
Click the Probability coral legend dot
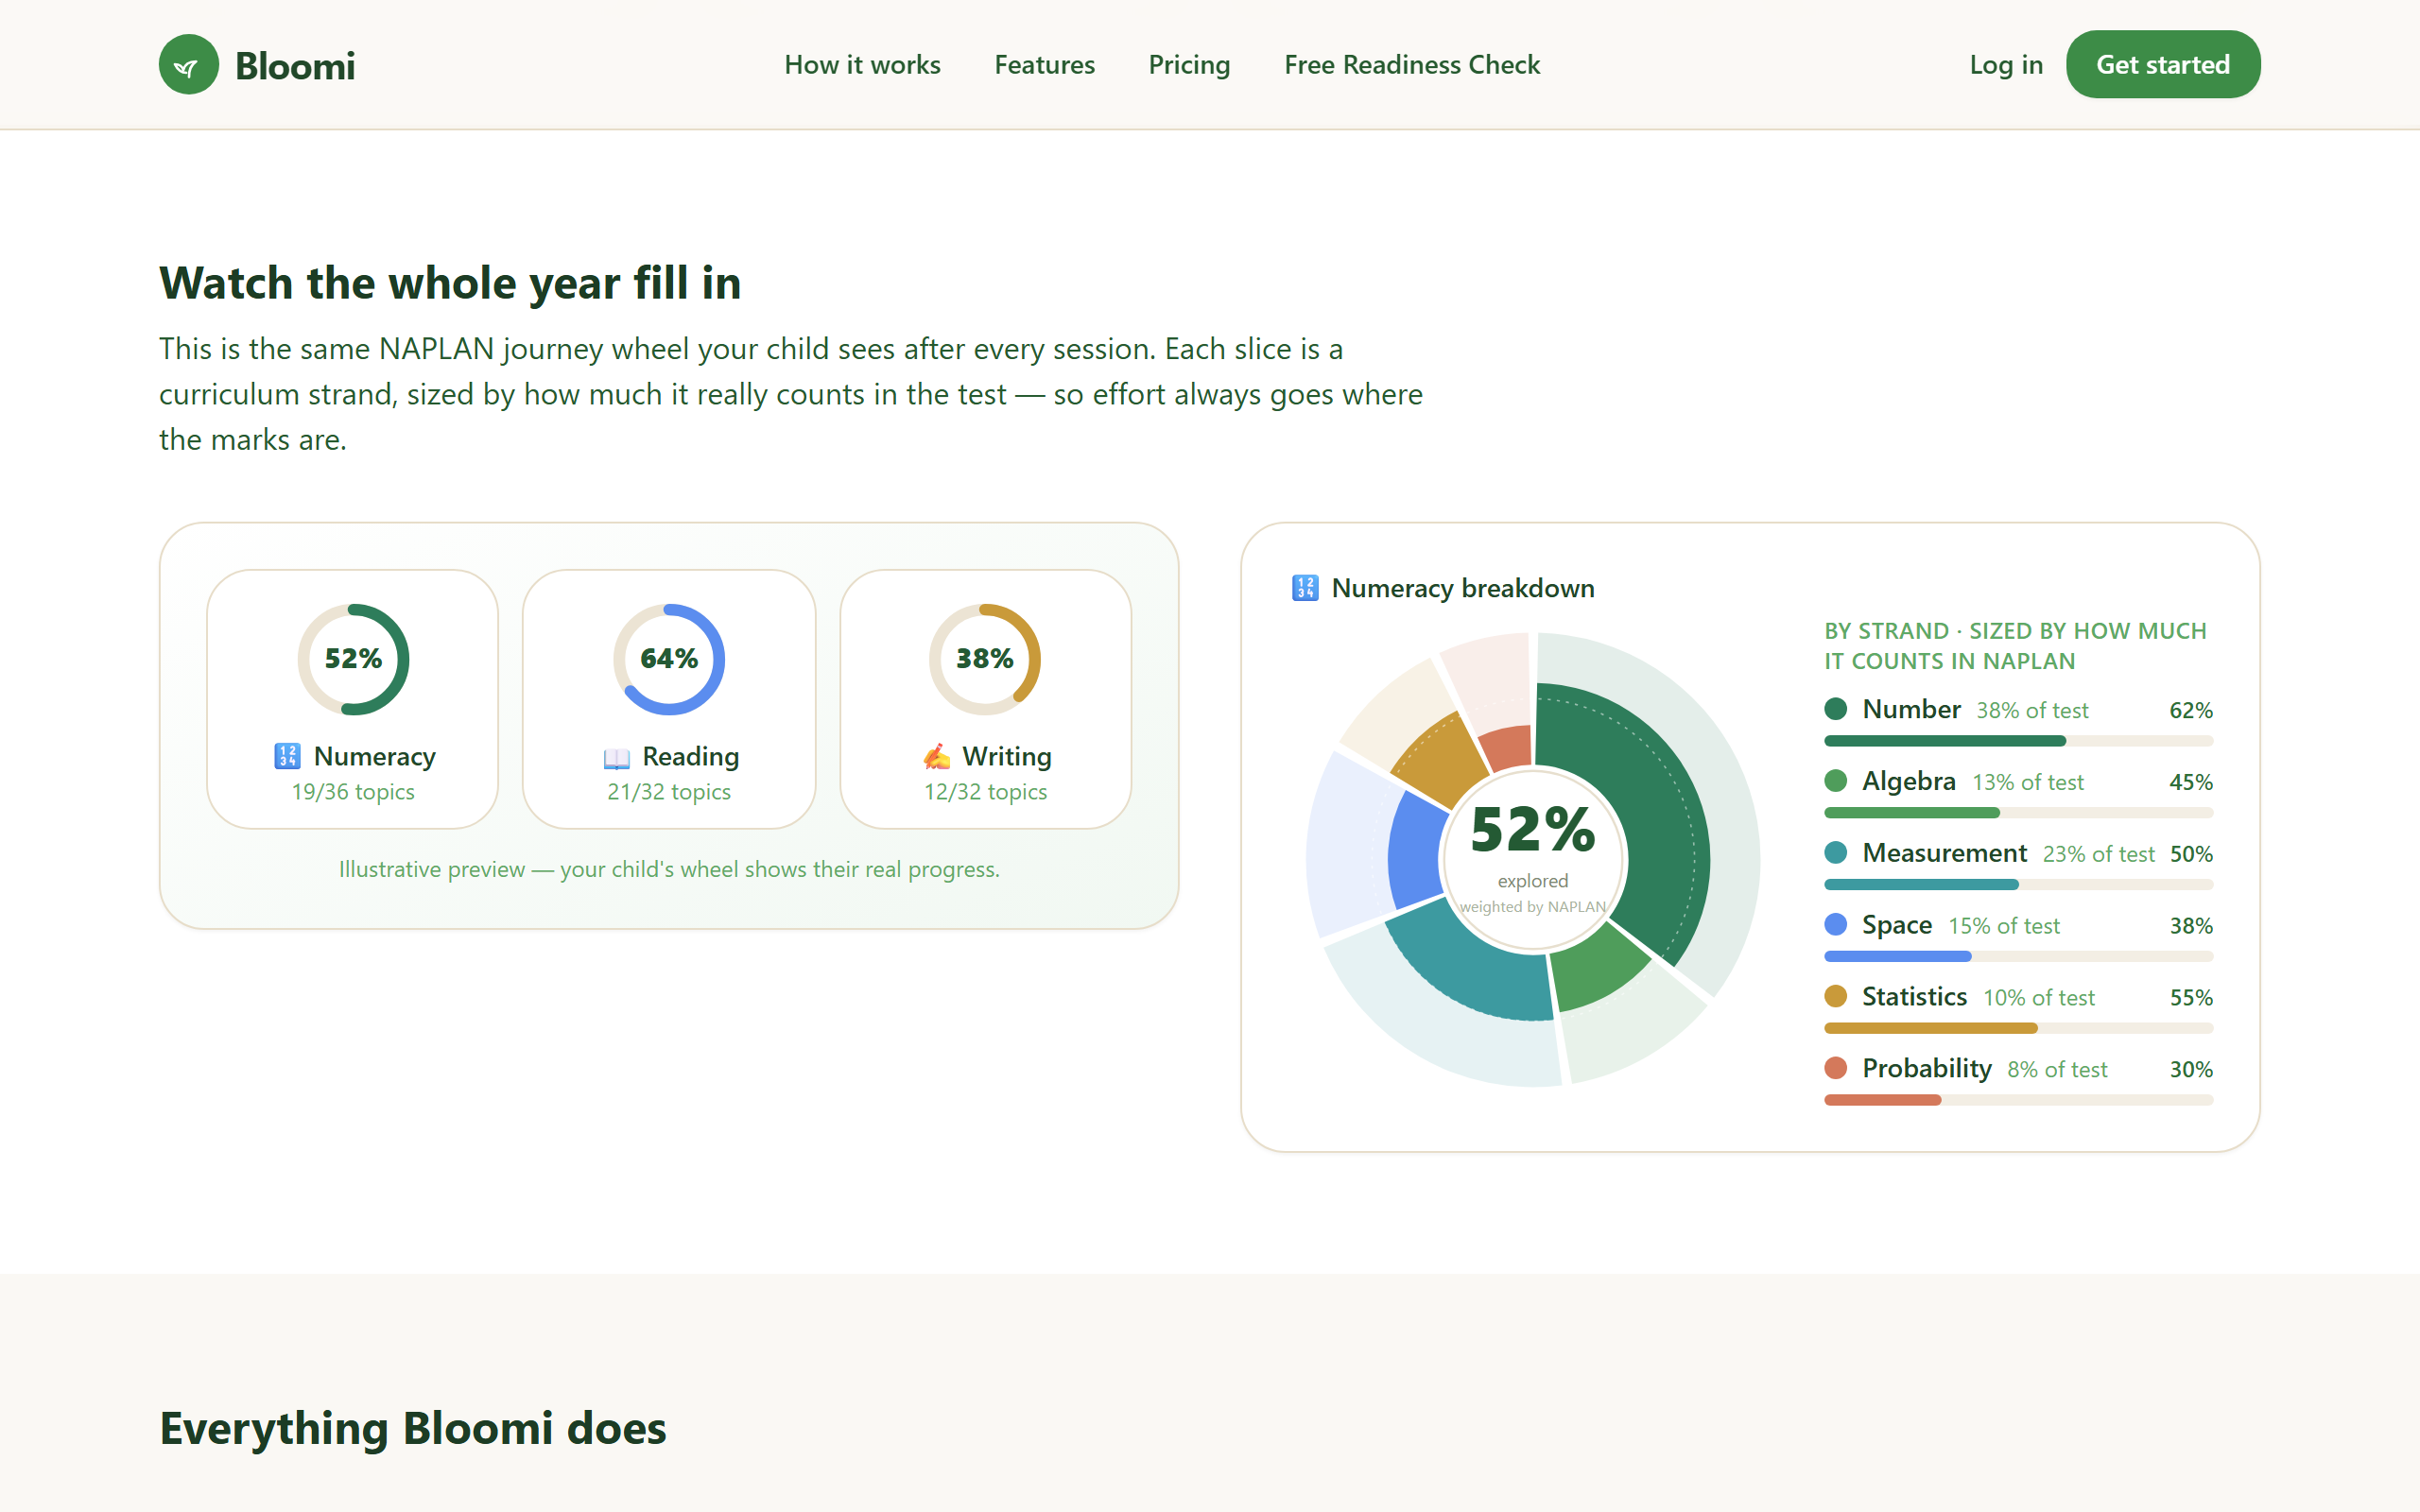pyautogui.click(x=1835, y=1069)
